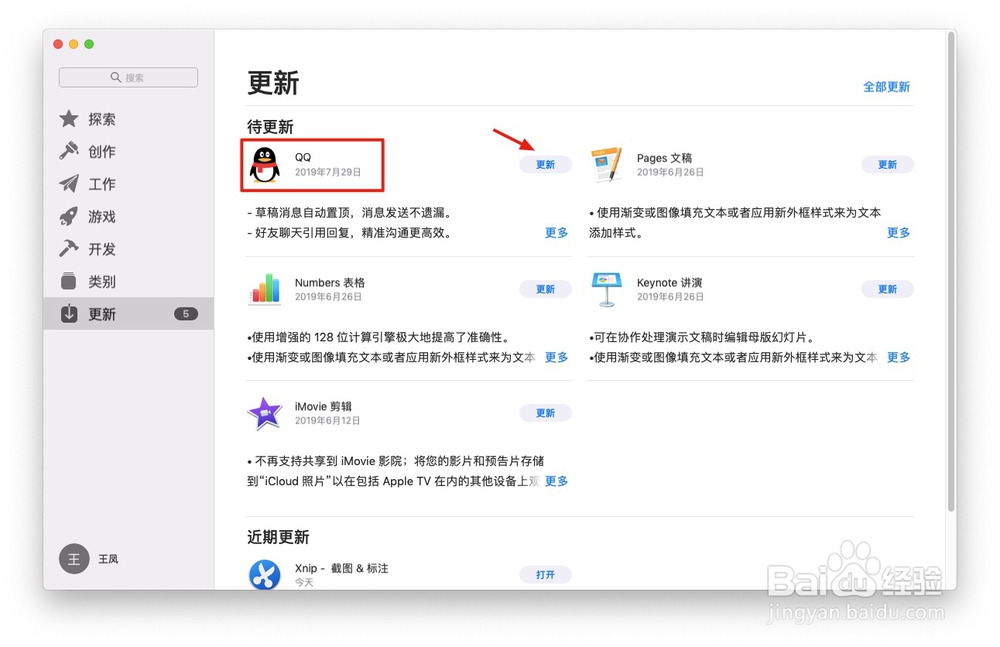The width and height of the screenshot is (1000, 647).
Task: Click the Xnip - 截图 & 标注 title
Action: pos(341,568)
